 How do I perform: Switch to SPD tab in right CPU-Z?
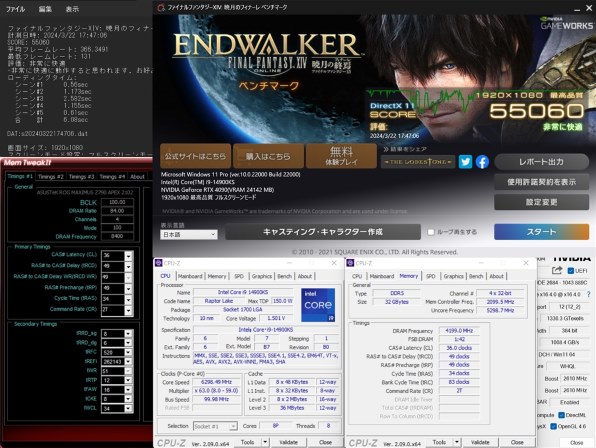click(x=430, y=276)
